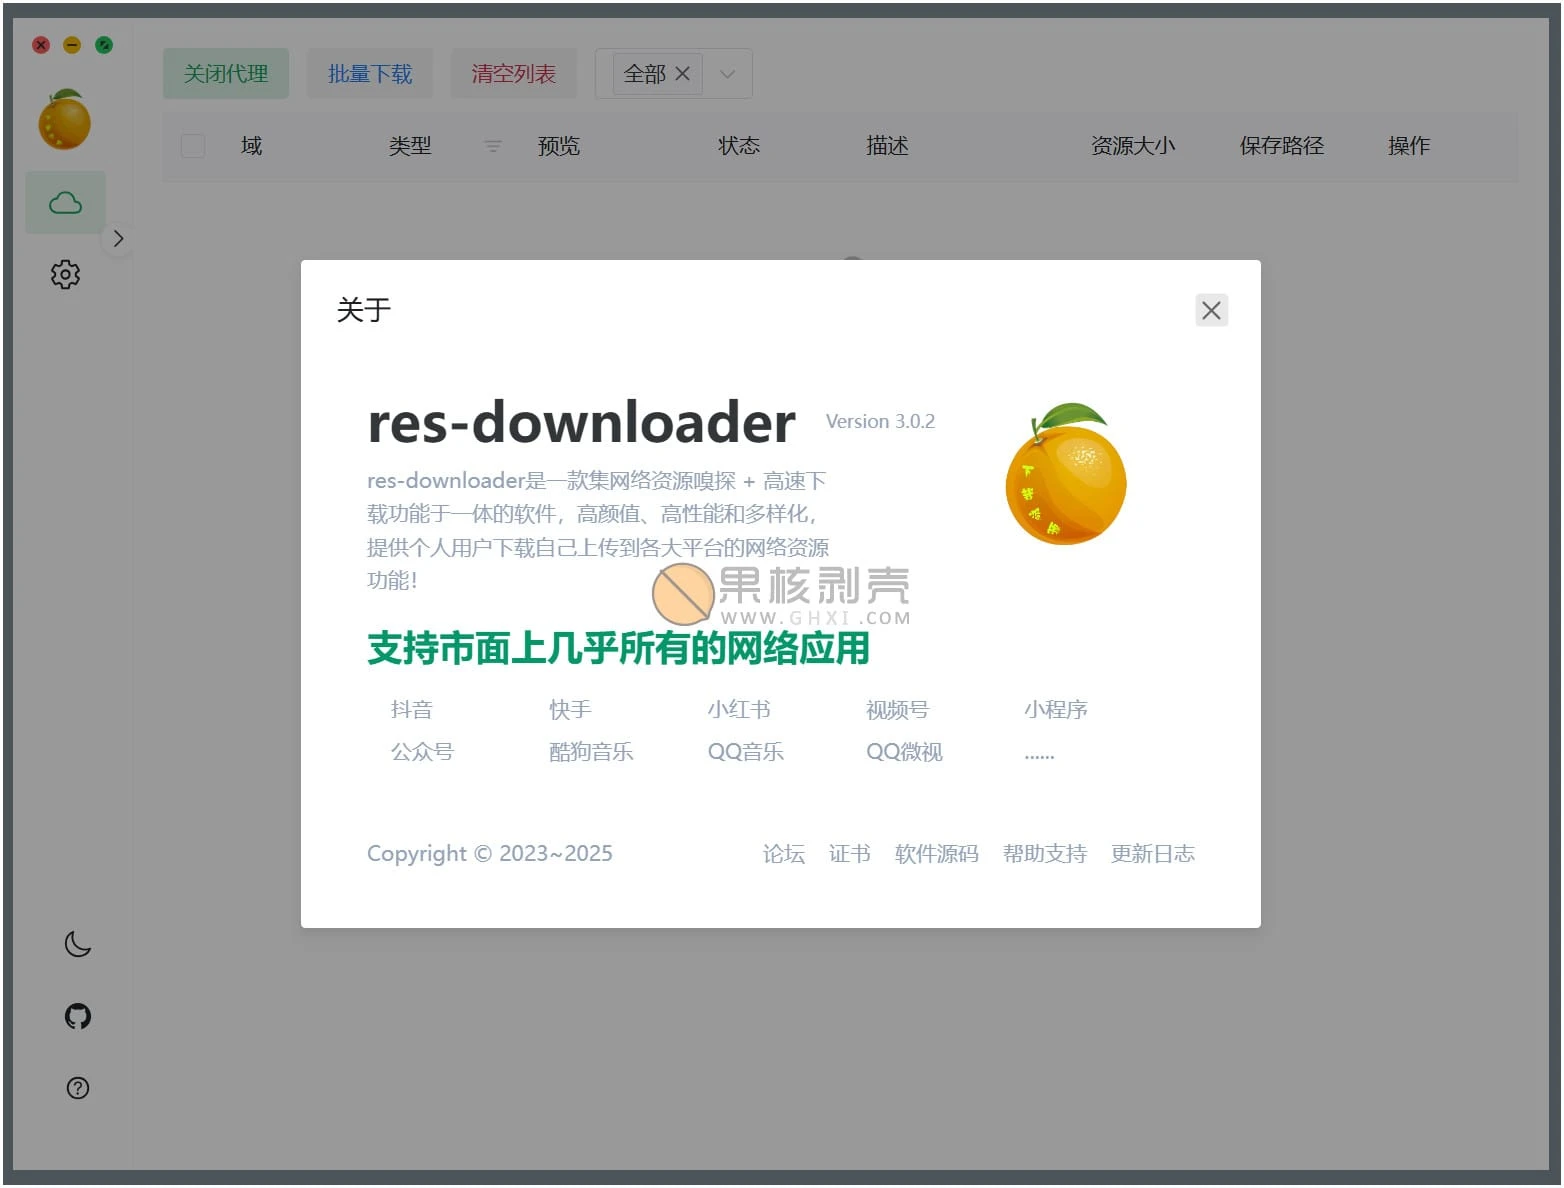The height and width of the screenshot is (1188, 1564).
Task: Open the cloud resource panel in sidebar
Action: point(64,202)
